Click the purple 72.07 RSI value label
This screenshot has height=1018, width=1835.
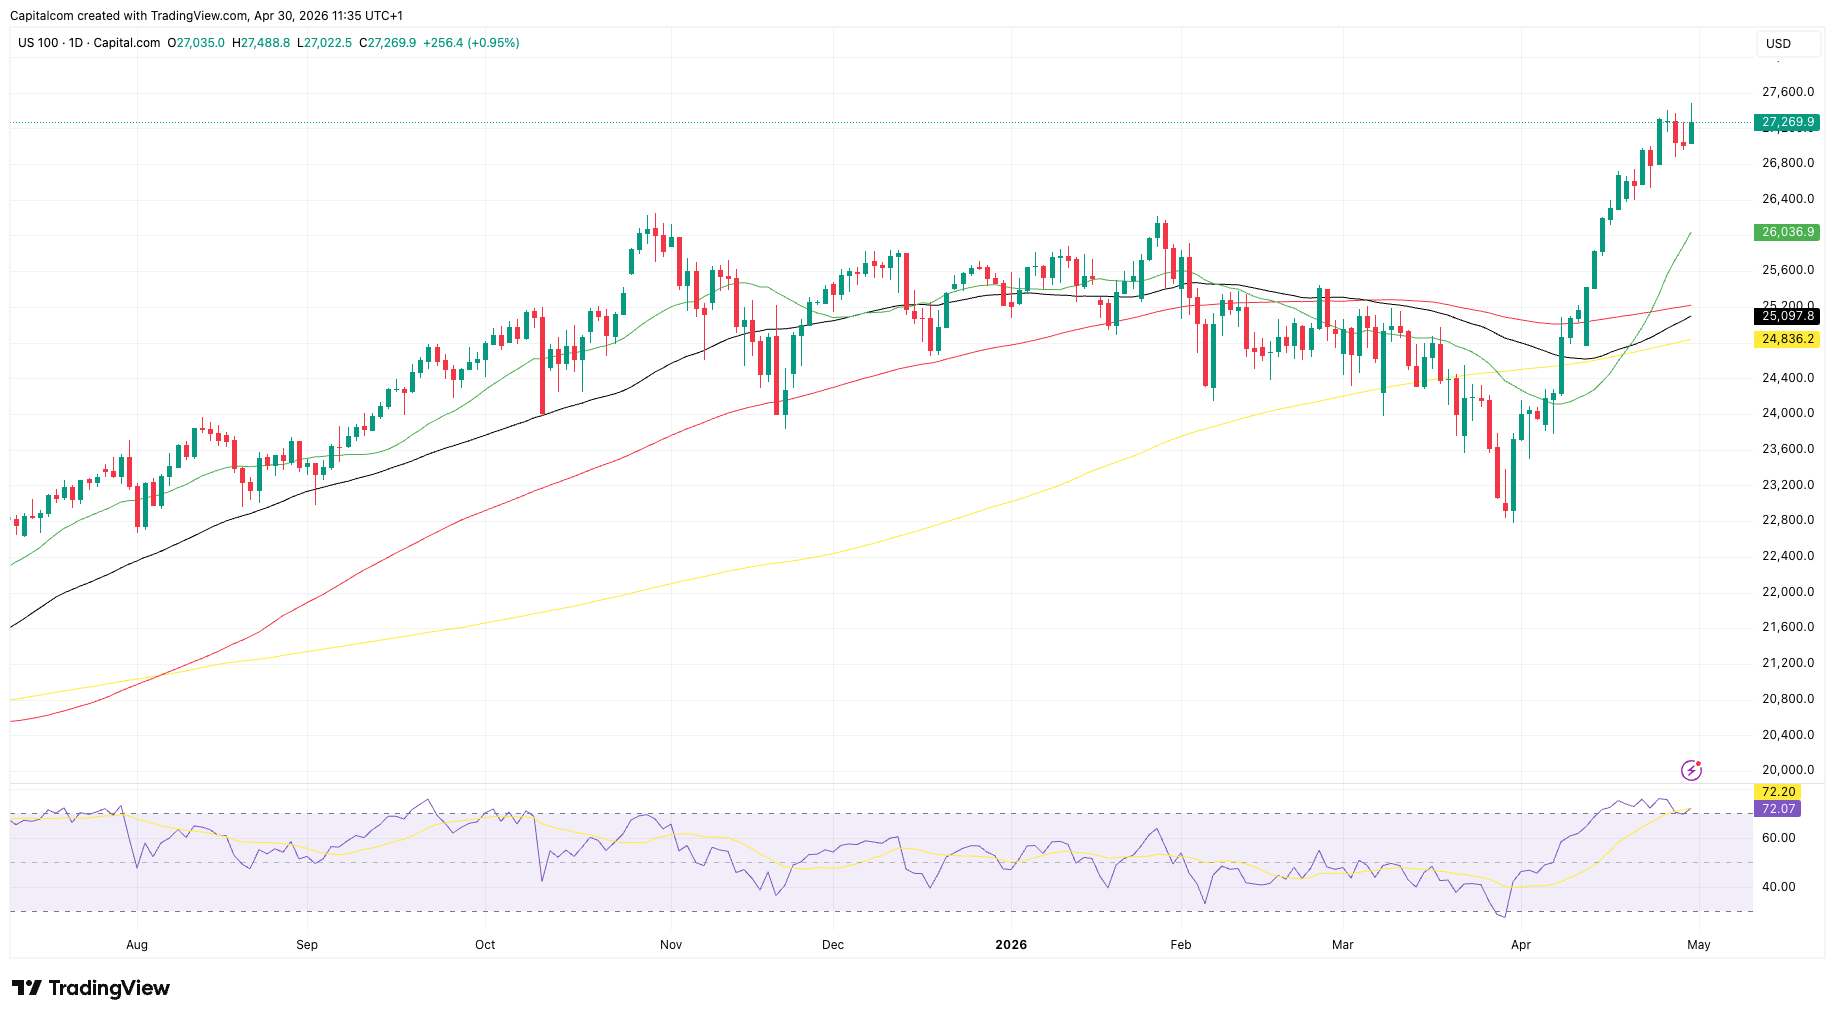(x=1777, y=809)
